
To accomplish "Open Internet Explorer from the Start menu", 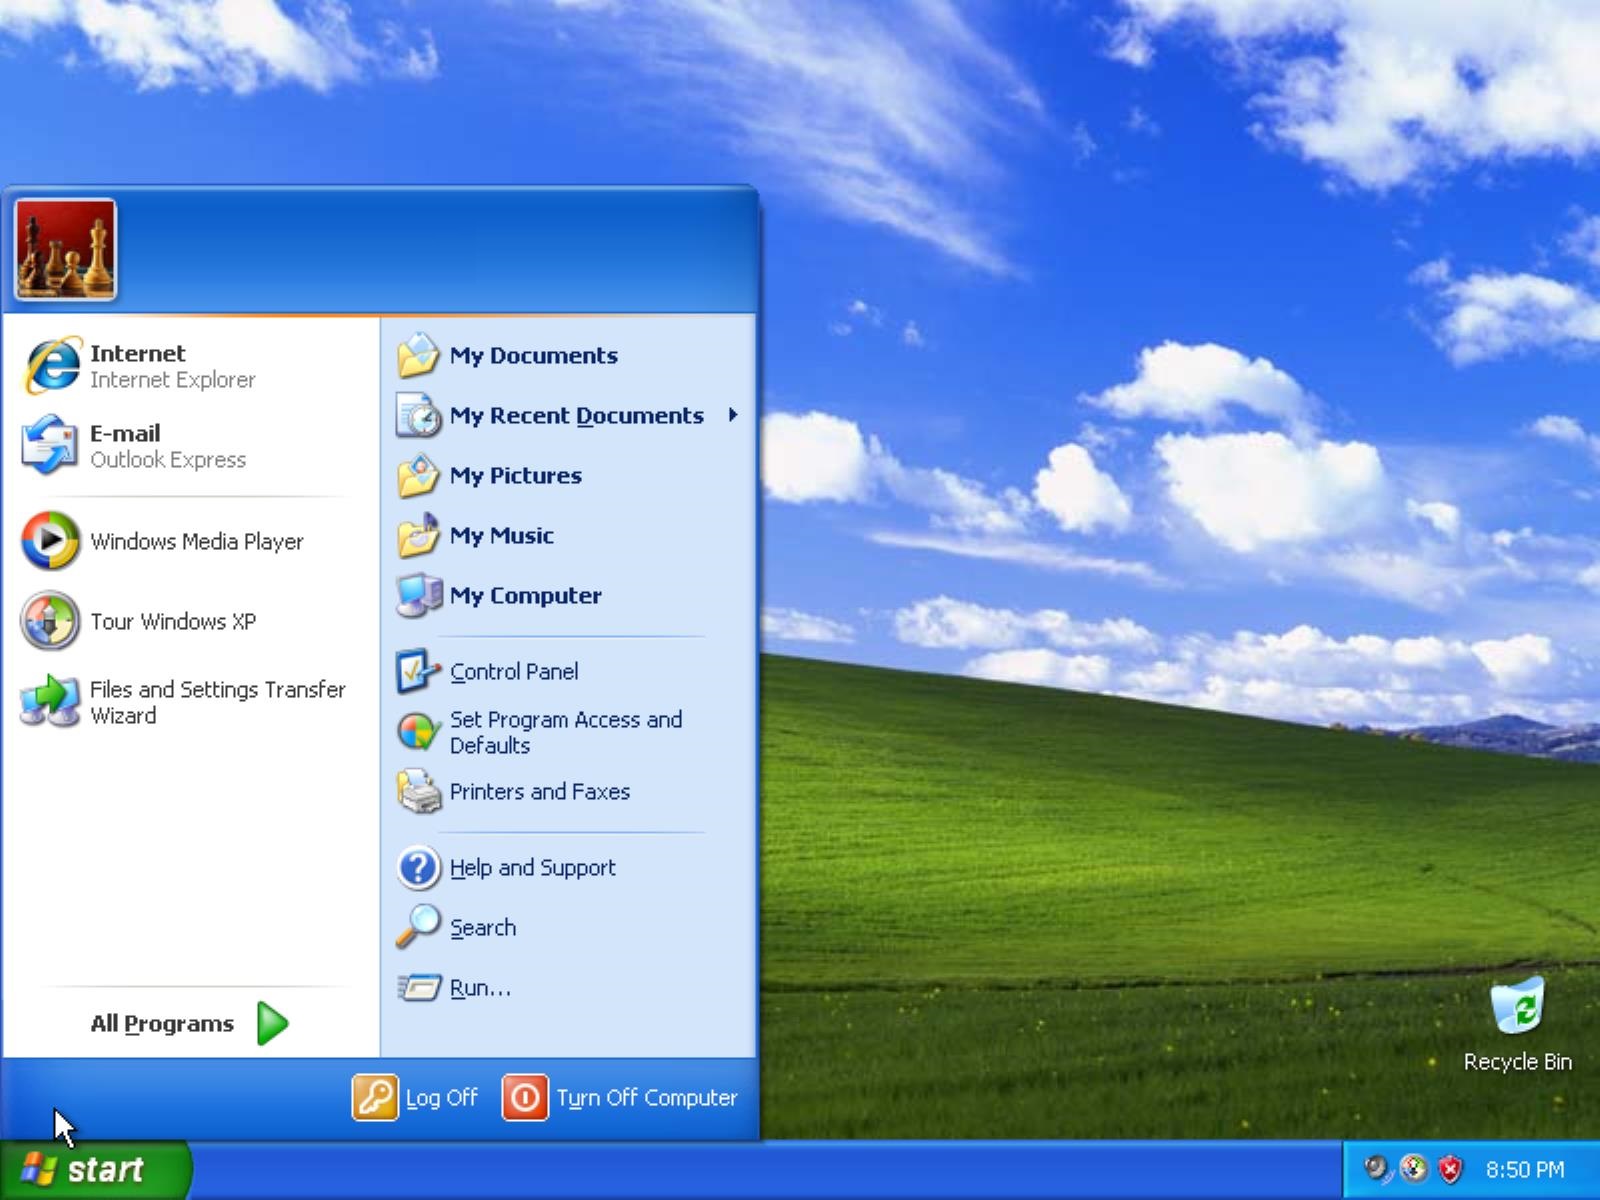I will 140,365.
